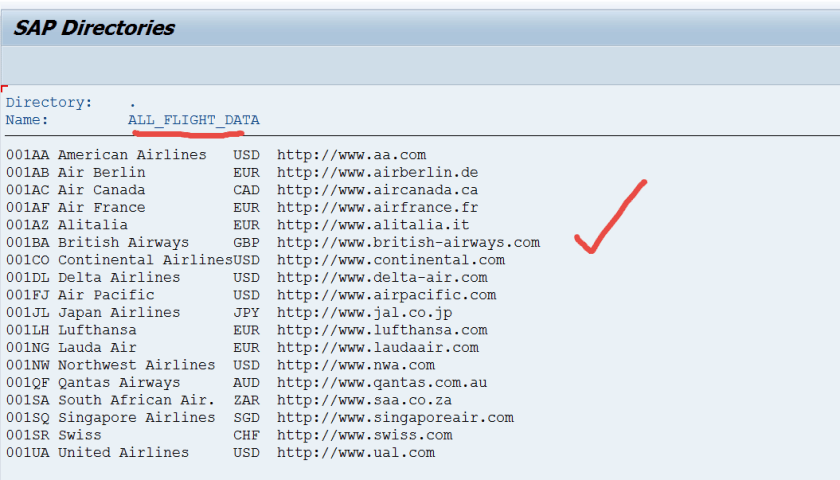This screenshot has width=840, height=480.
Task: Click the http://www.ual.com URL
Action: 356,453
